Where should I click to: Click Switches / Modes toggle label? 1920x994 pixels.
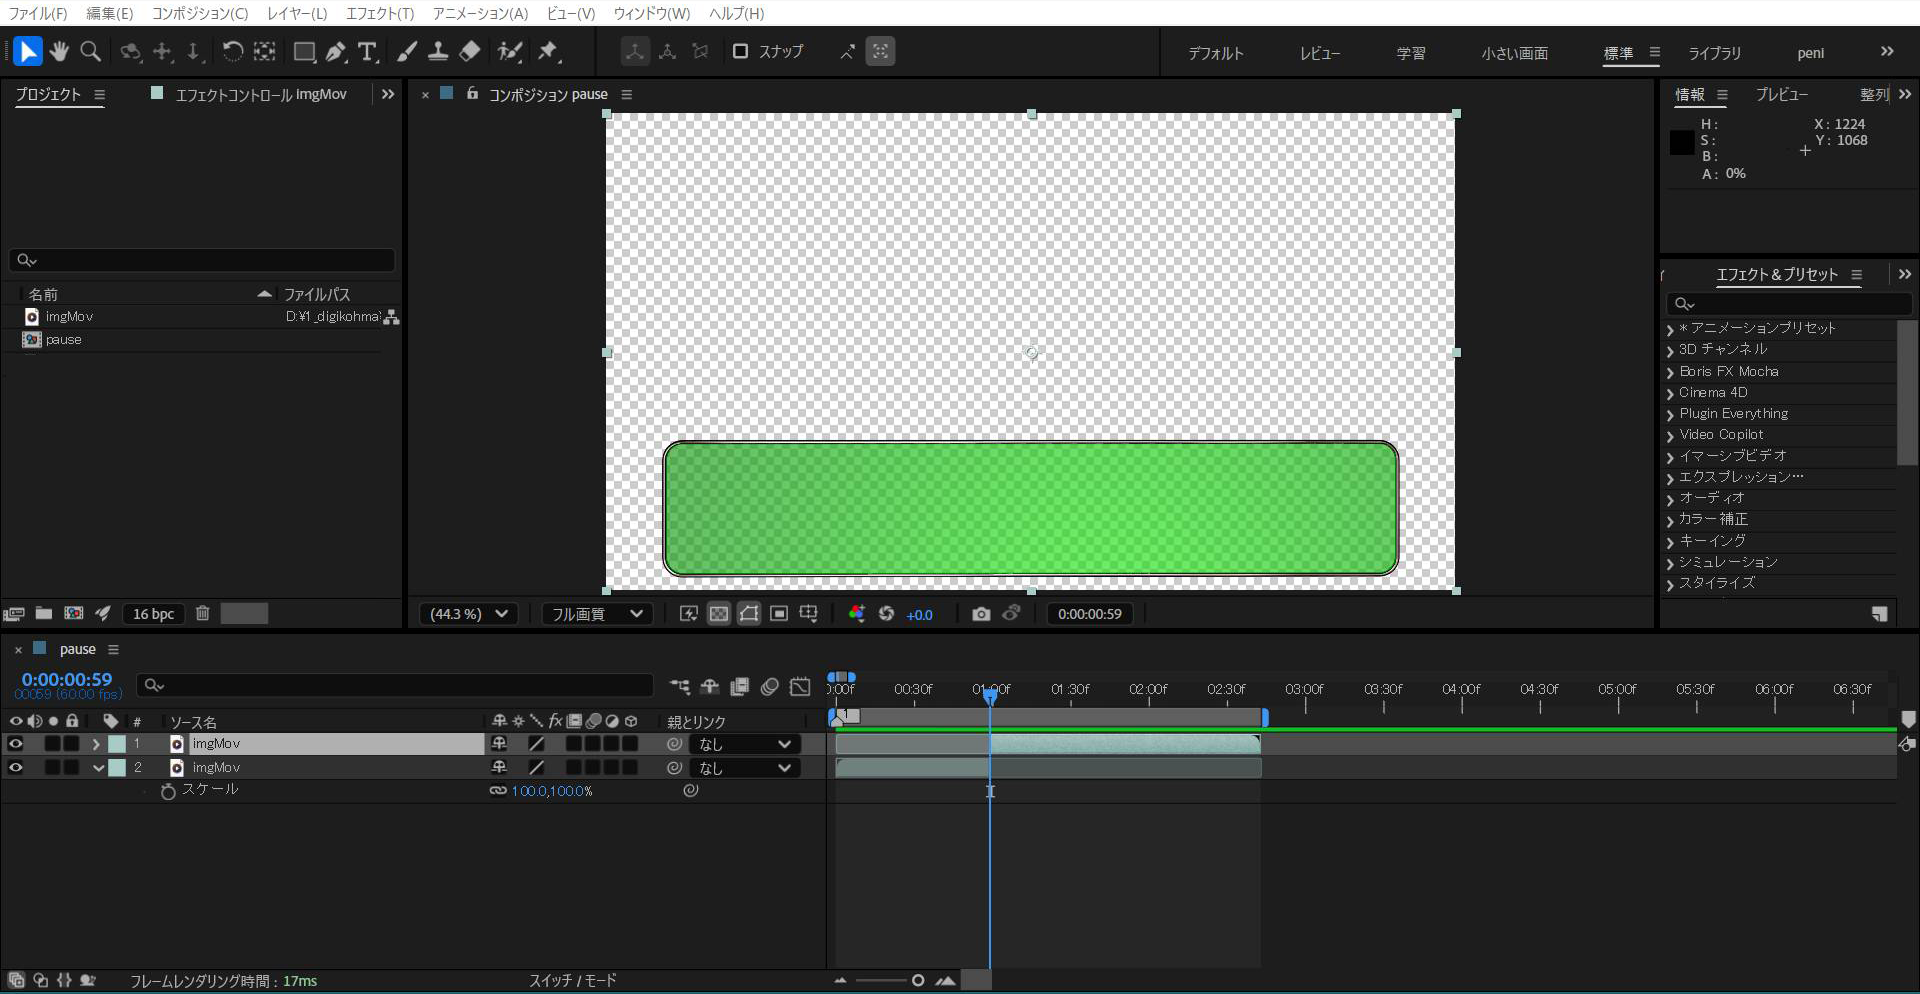[x=572, y=981]
